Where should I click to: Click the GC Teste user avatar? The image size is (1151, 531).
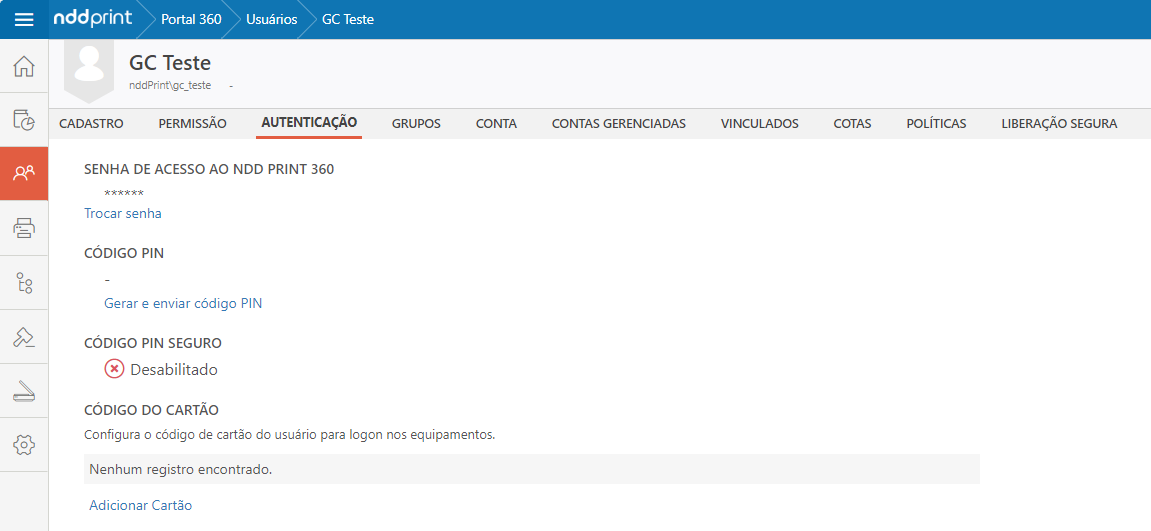tap(89, 68)
